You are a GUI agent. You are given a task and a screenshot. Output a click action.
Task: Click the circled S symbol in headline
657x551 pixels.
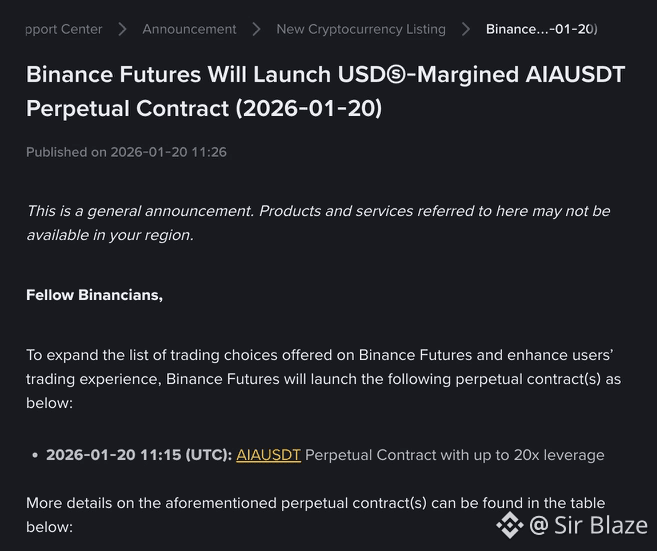396,75
